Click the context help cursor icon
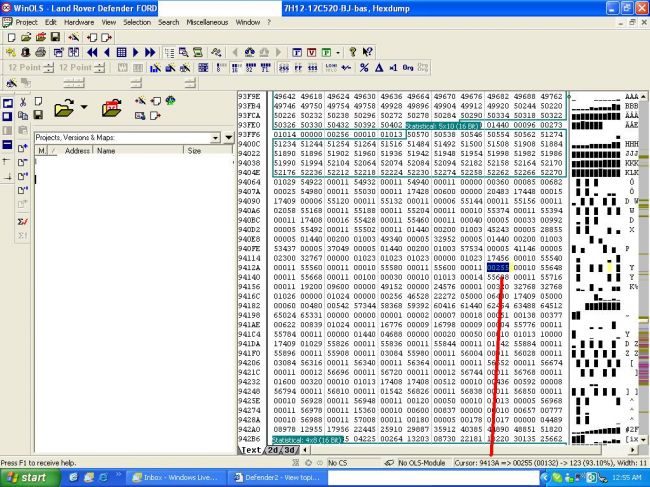 tap(367, 52)
